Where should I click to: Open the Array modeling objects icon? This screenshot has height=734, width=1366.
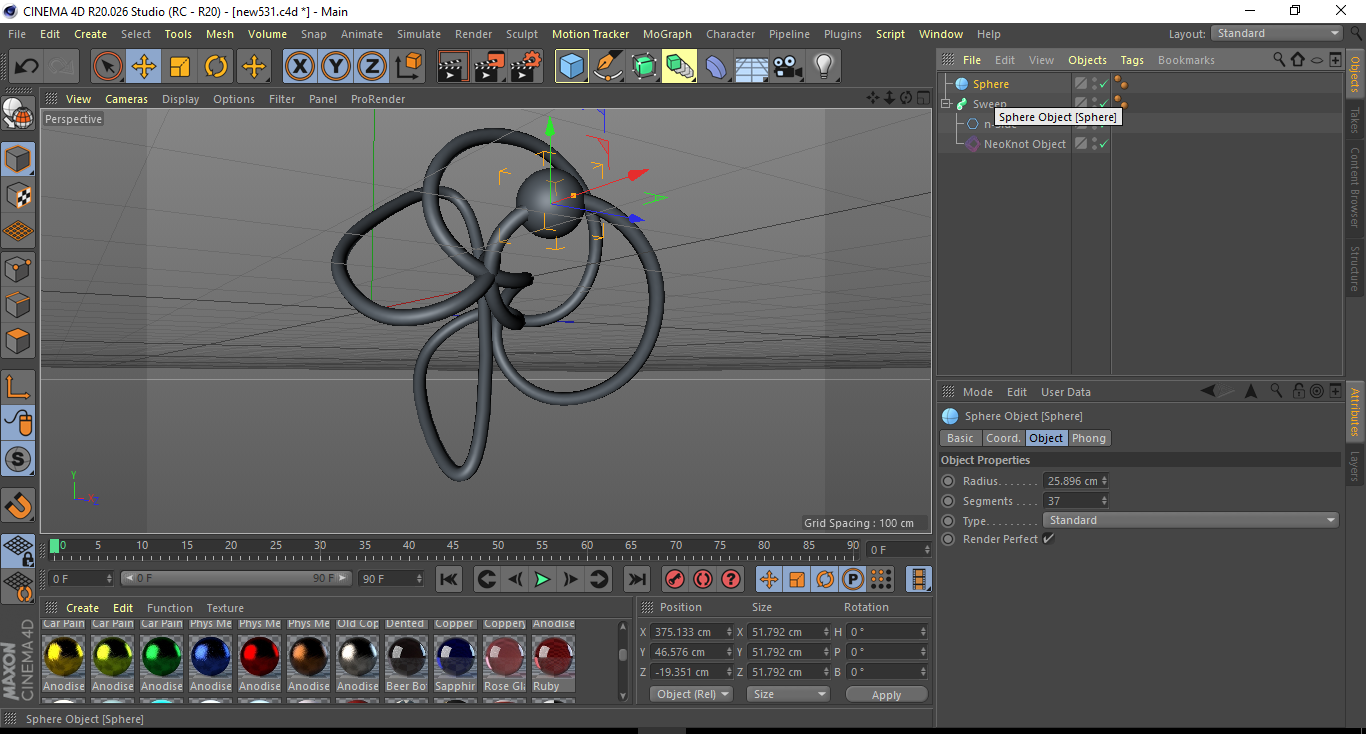pos(680,67)
